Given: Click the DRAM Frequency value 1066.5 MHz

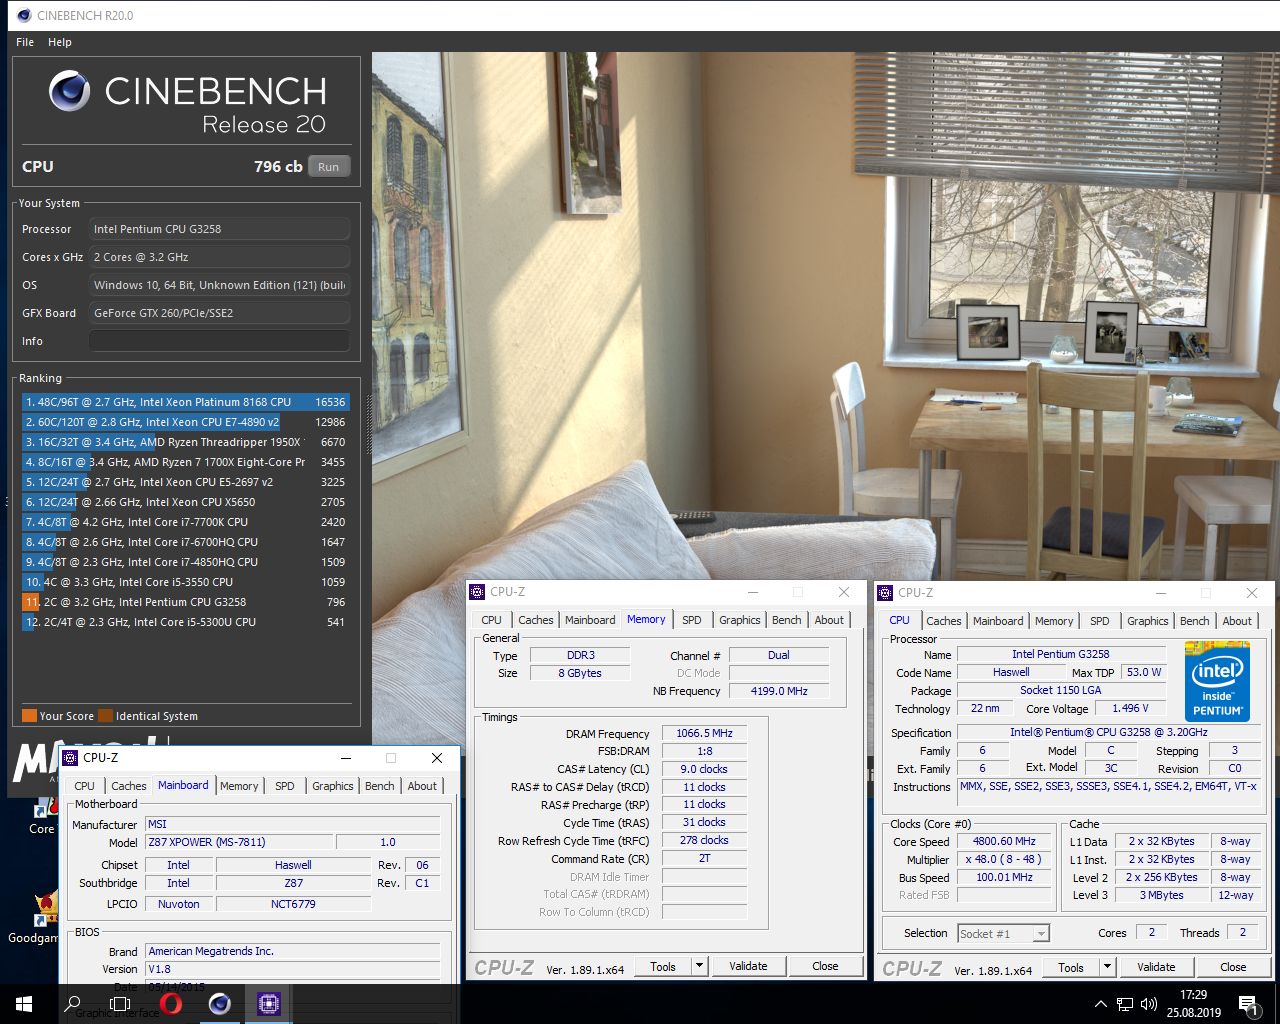Looking at the screenshot, I should pos(704,733).
